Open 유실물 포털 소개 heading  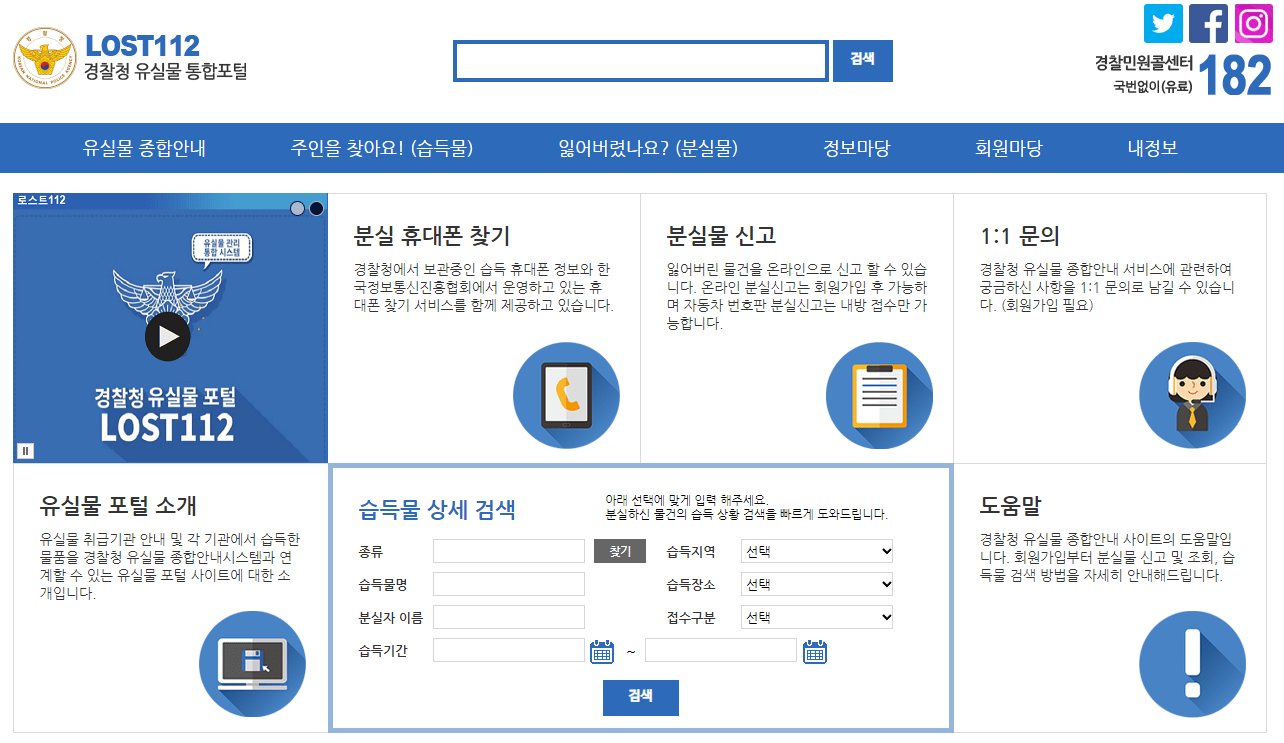point(118,504)
